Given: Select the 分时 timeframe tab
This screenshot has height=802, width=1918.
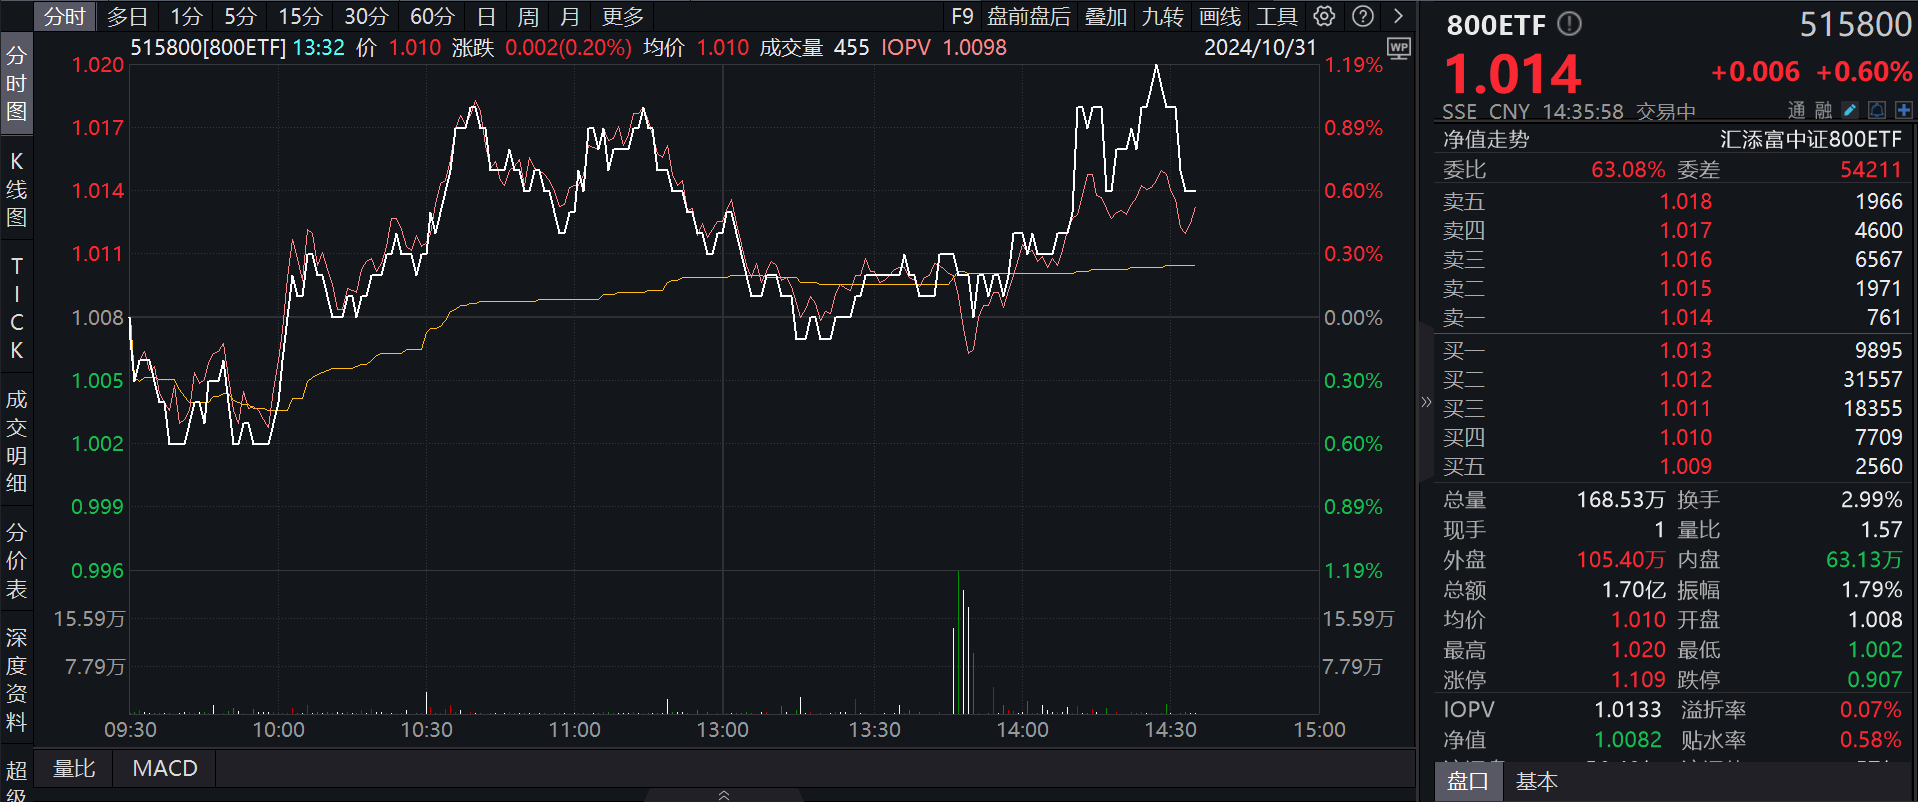Looking at the screenshot, I should coord(65,16).
